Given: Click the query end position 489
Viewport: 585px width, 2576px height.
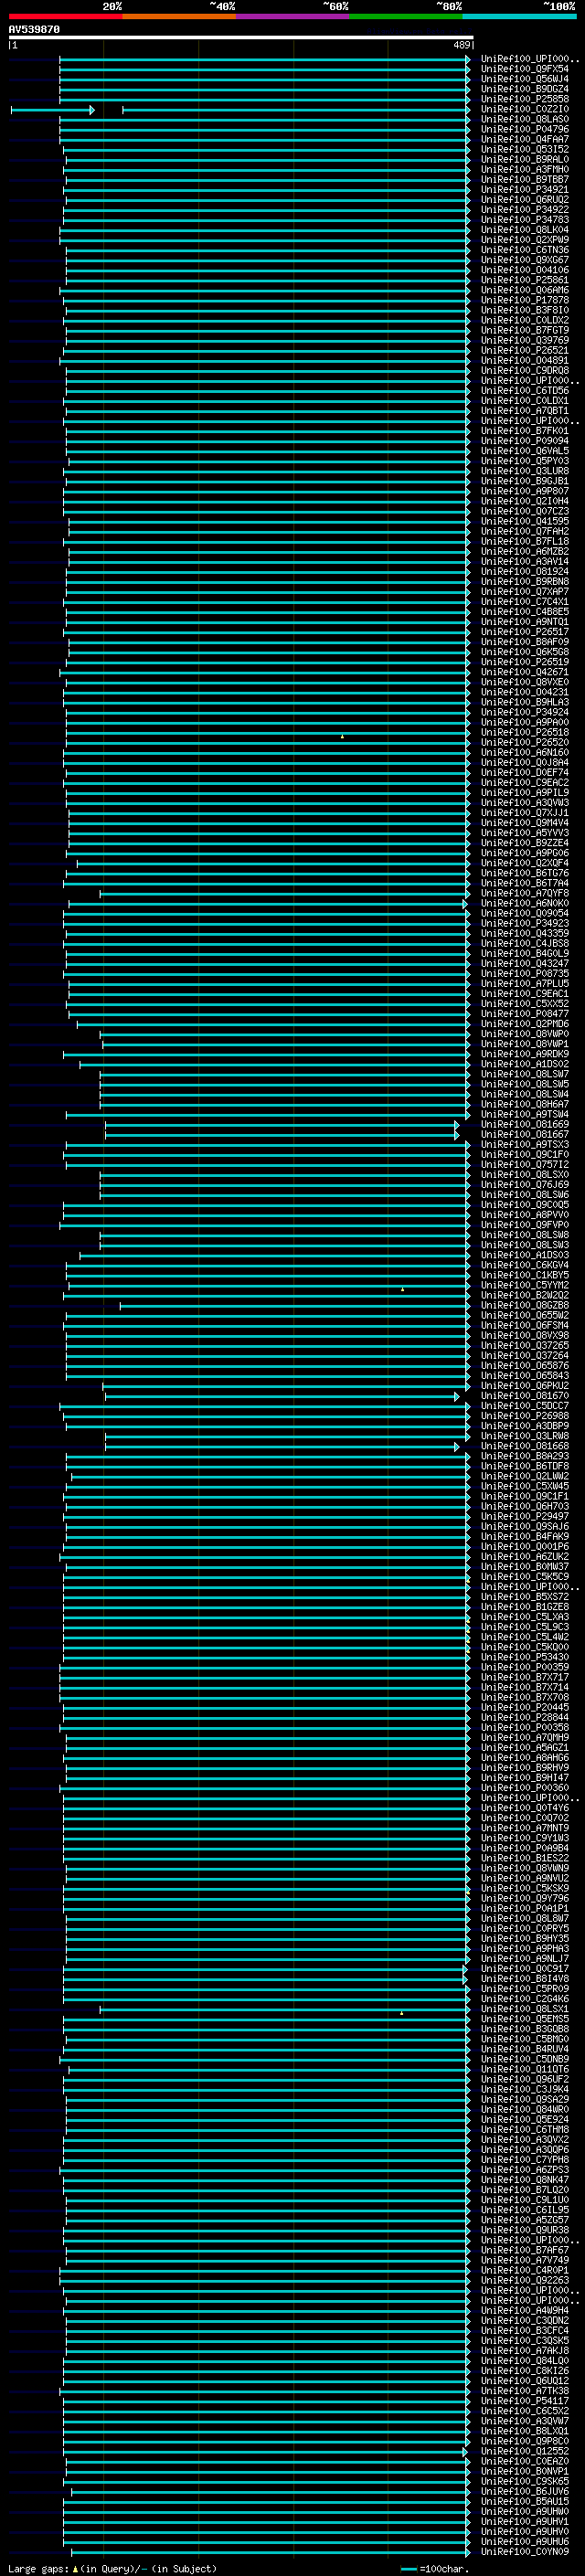Looking at the screenshot, I should pos(461,45).
